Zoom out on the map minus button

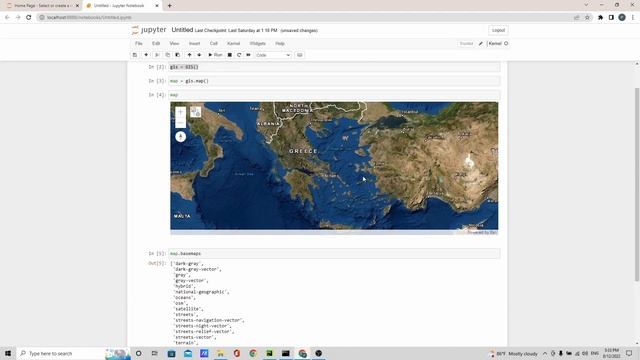180,122
